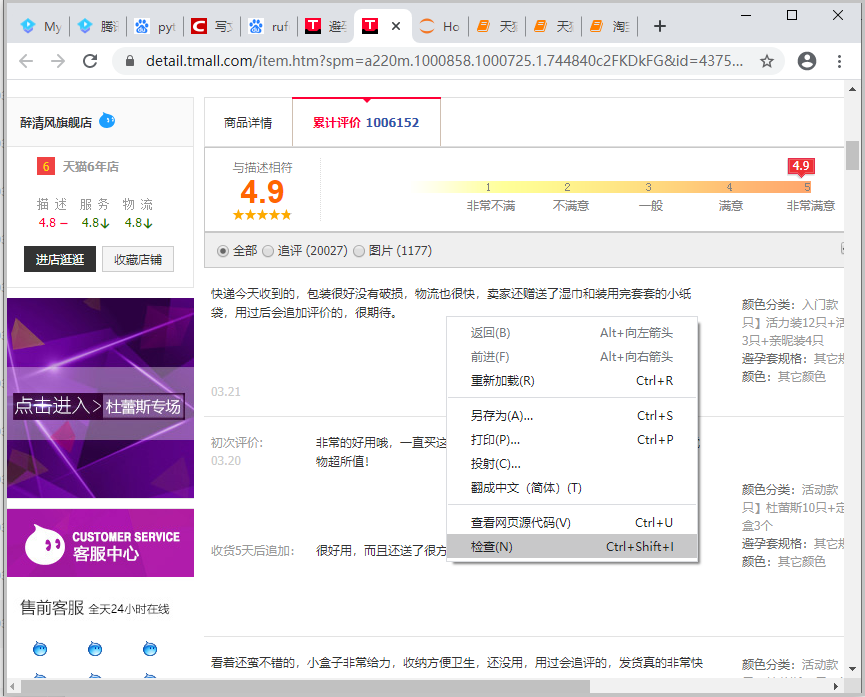Viewport: 865px width, 697px height.
Task: Click the vertical scrollbar thumb
Action: (852, 156)
